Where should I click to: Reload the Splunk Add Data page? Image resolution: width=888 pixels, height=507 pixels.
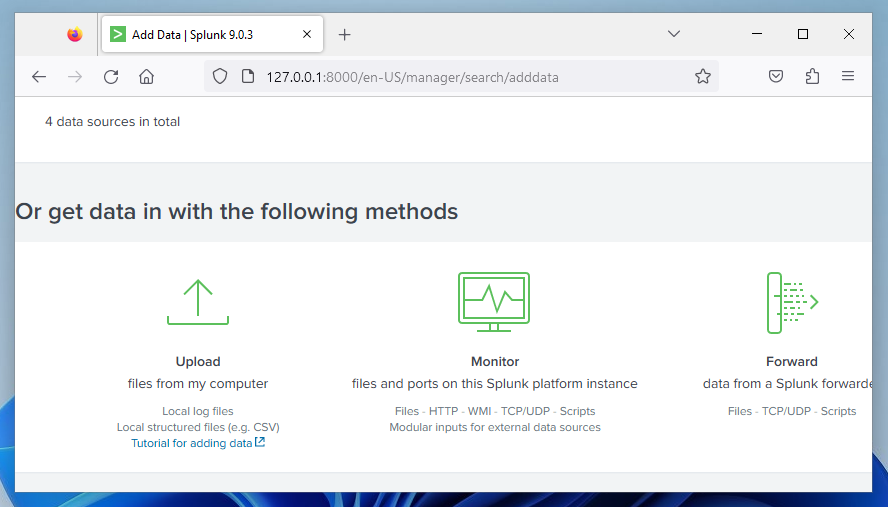coord(111,76)
